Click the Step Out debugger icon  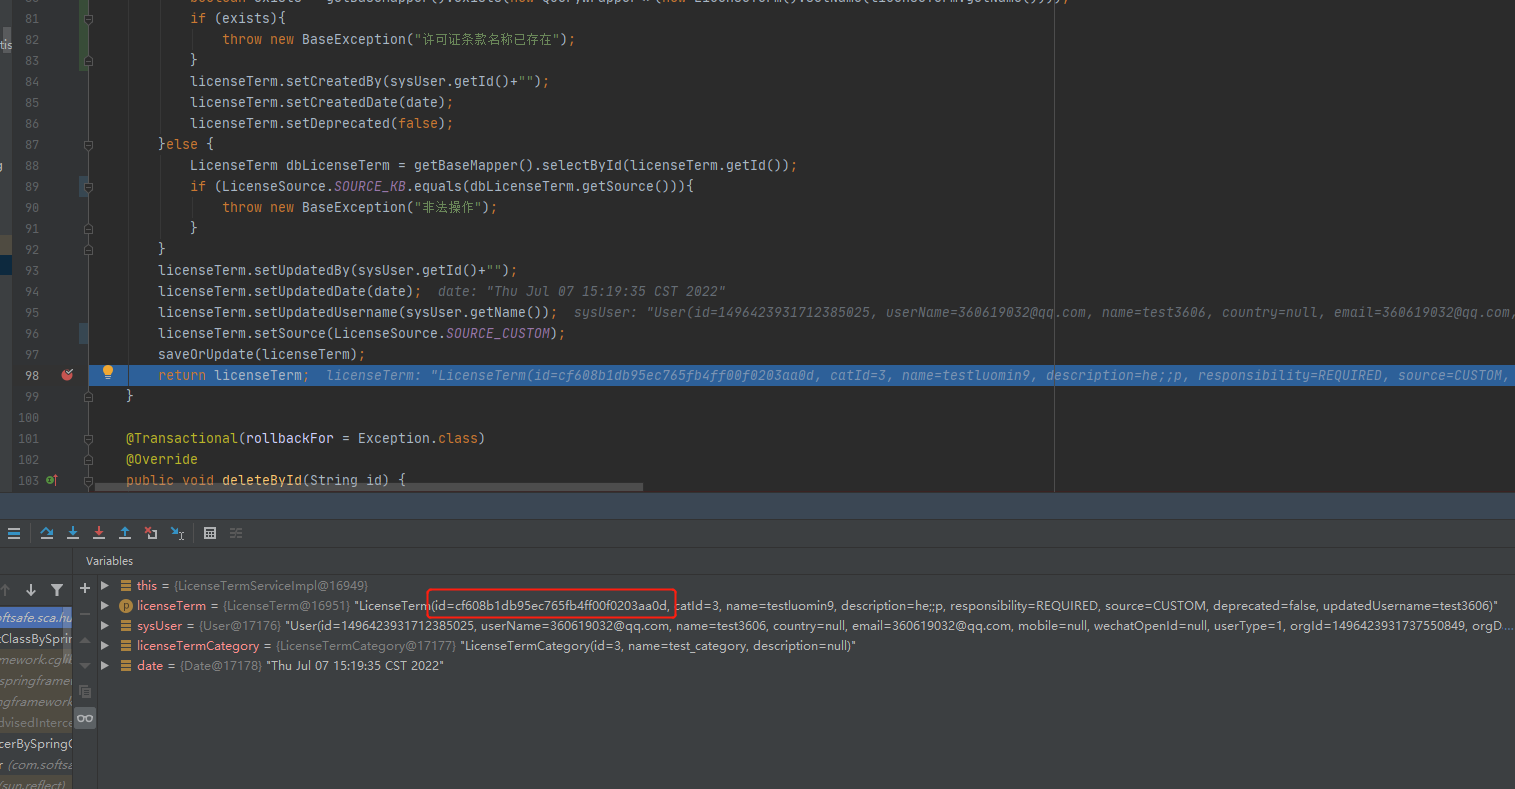click(x=125, y=533)
